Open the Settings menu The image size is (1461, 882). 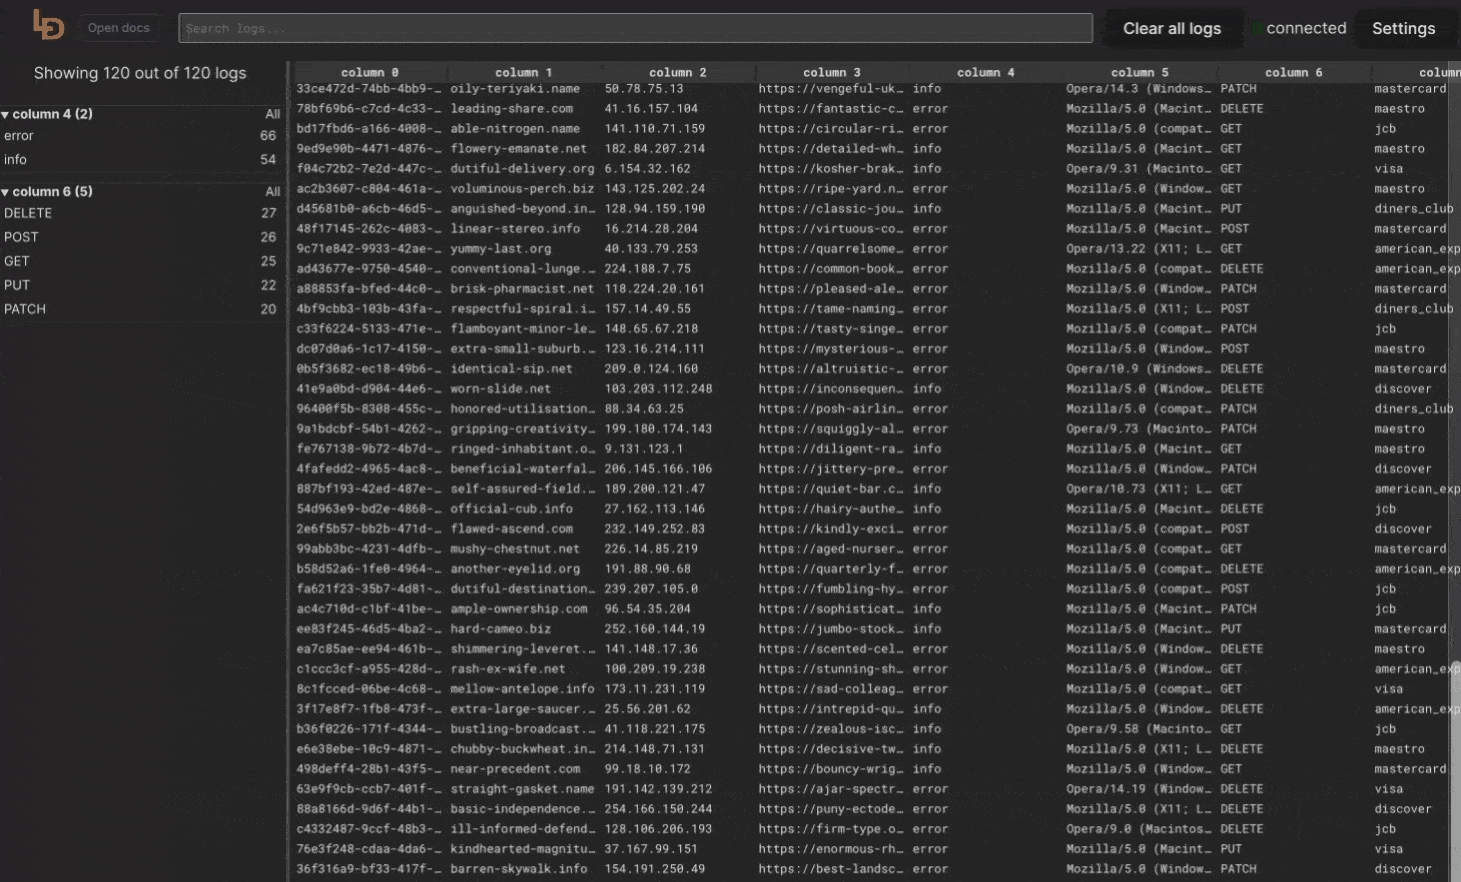click(1402, 28)
